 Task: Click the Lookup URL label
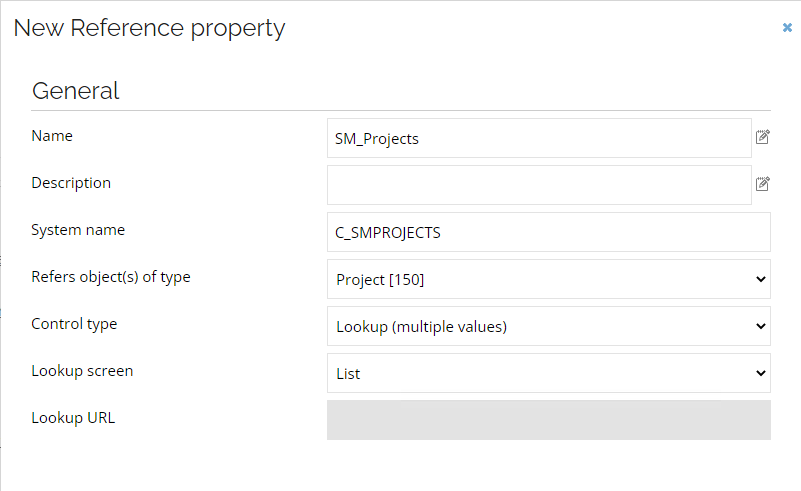[x=73, y=418]
